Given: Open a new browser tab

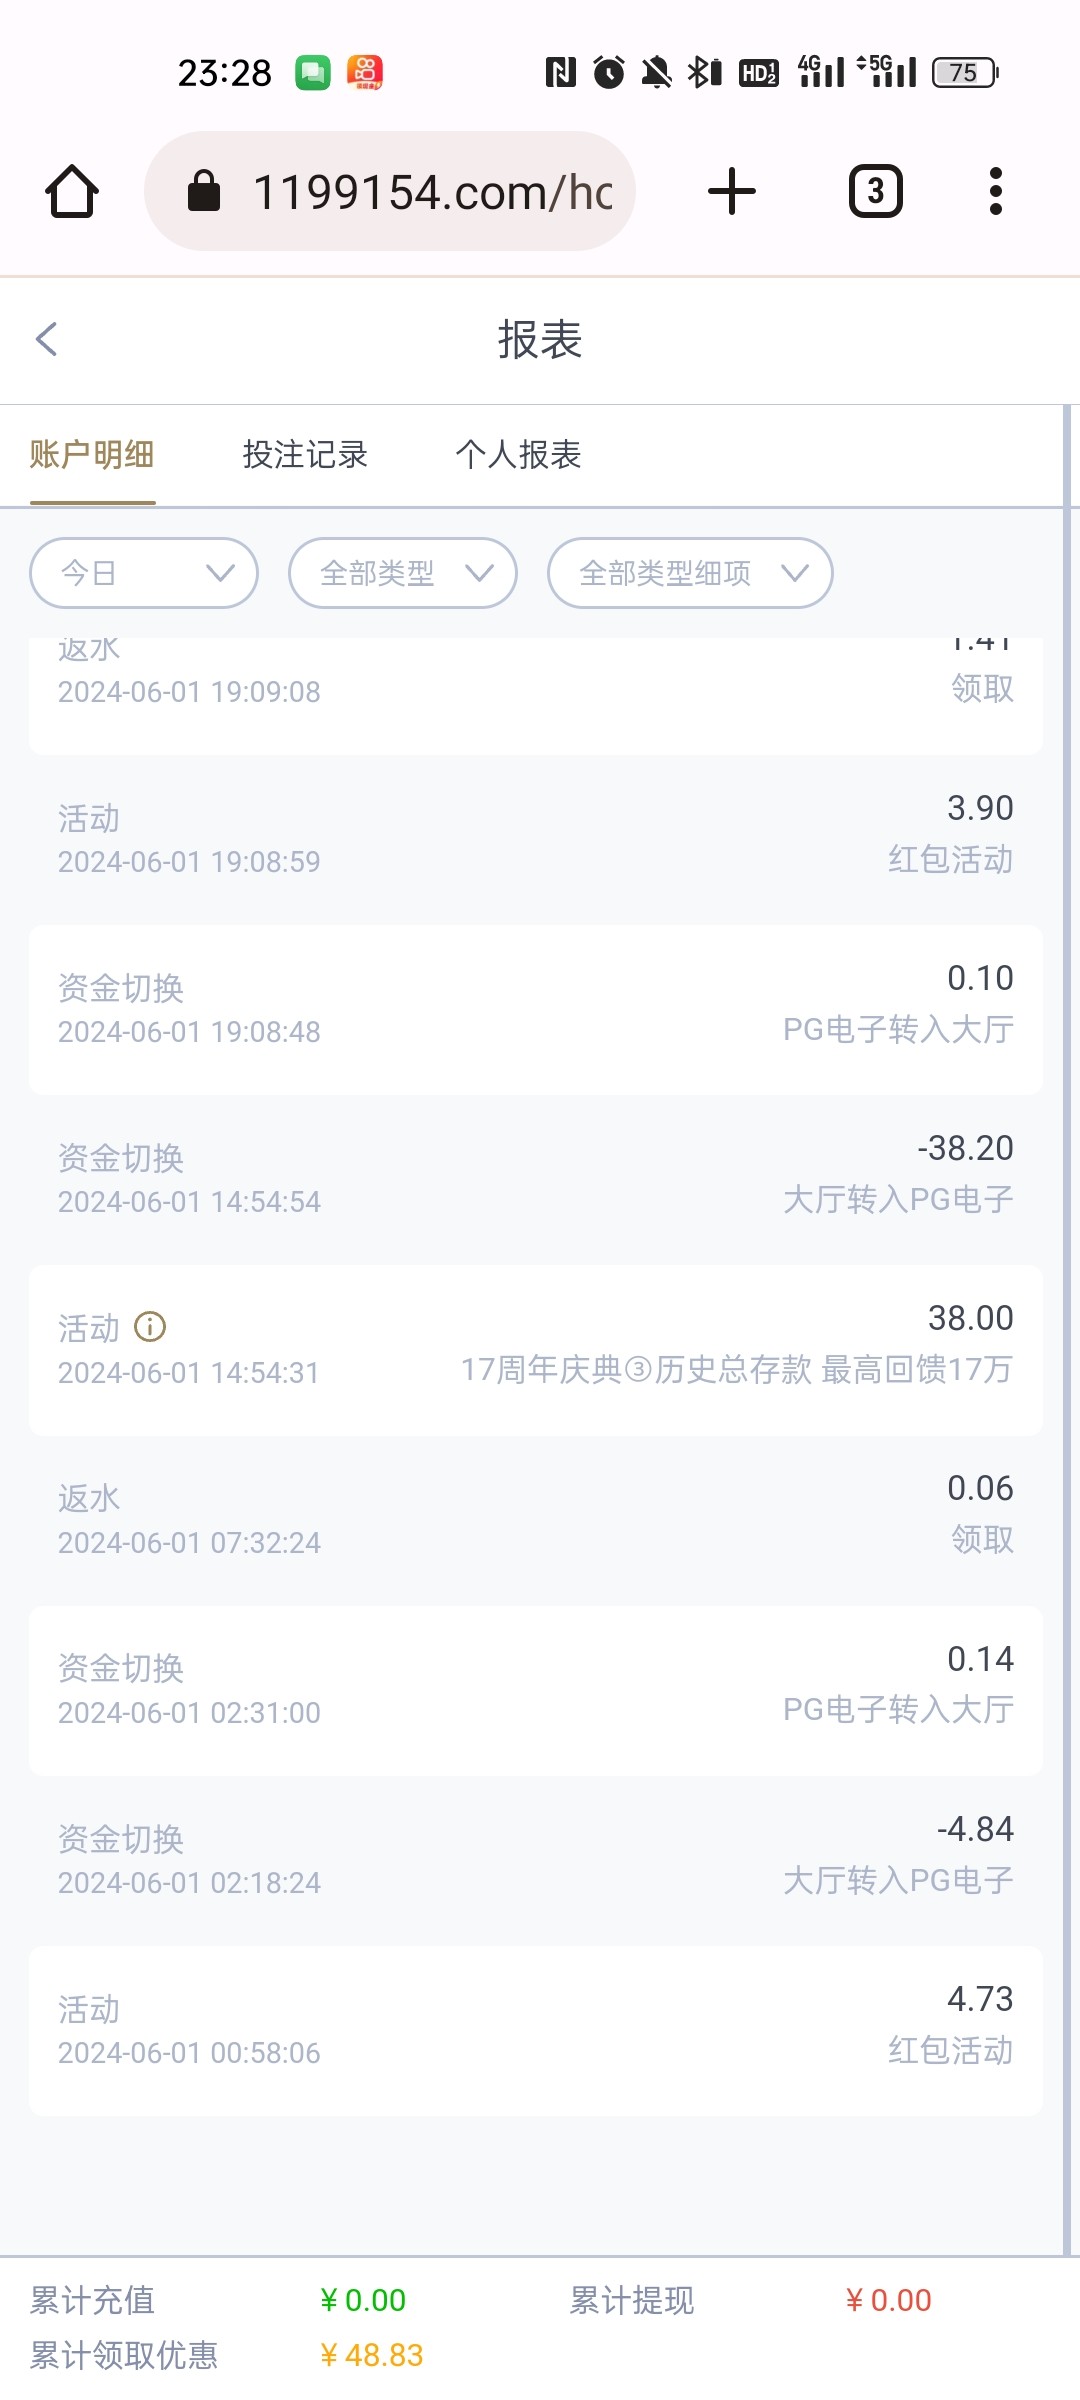Looking at the screenshot, I should [732, 191].
